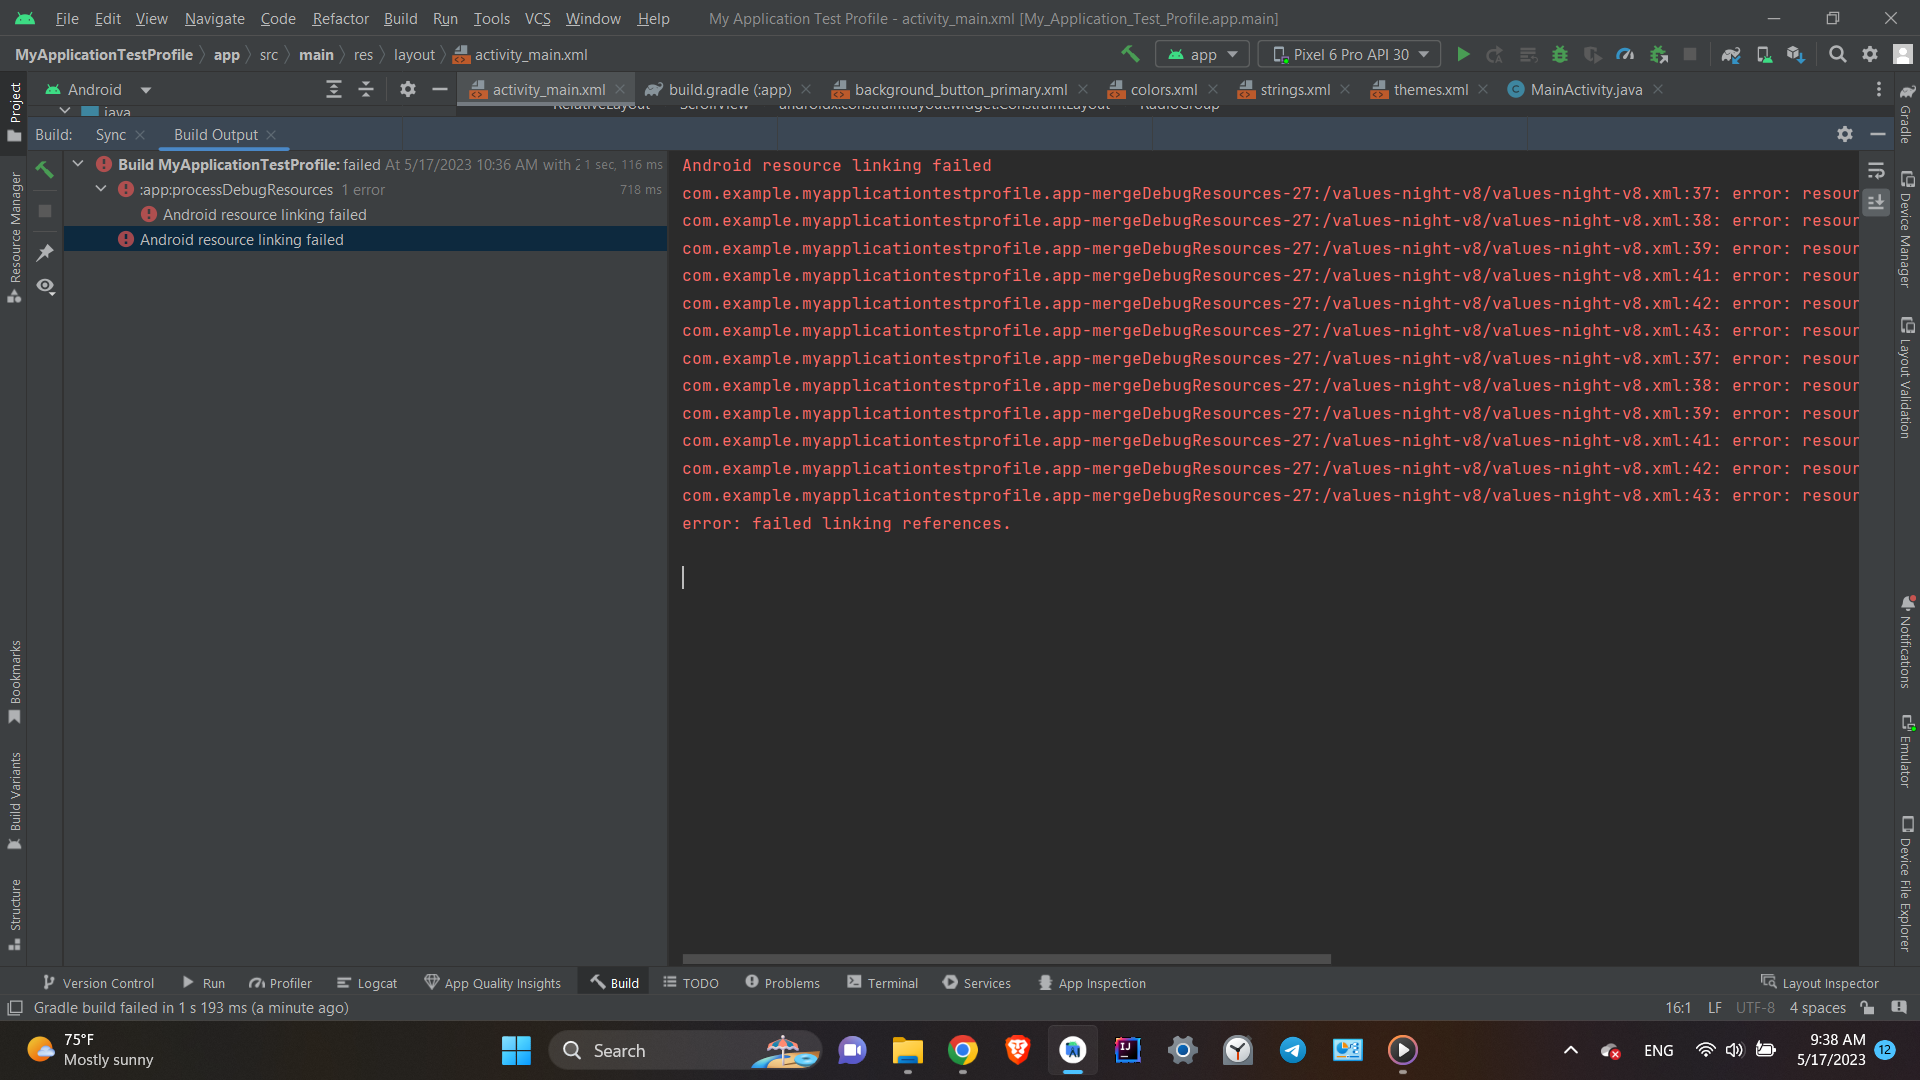The height and width of the screenshot is (1080, 1920).
Task: Open SDK Manager toolbar icon
Action: 1796,54
